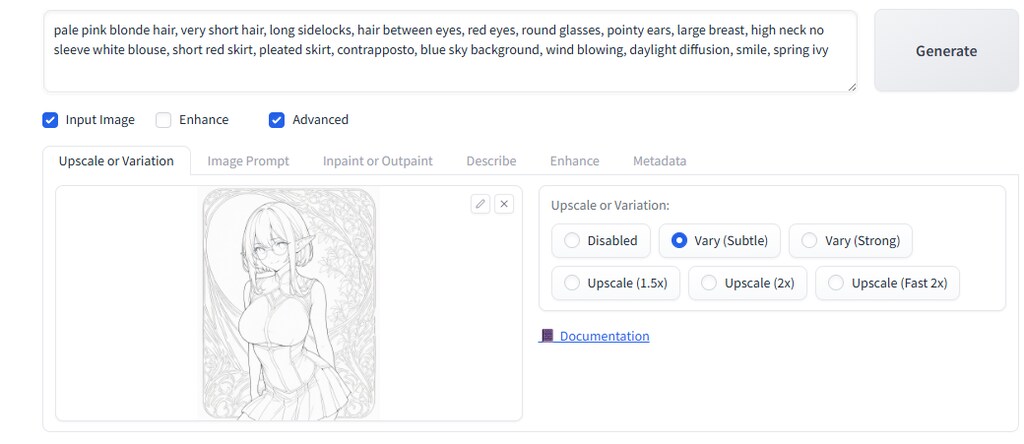Switch to the Image Prompt tab

[x=248, y=161]
